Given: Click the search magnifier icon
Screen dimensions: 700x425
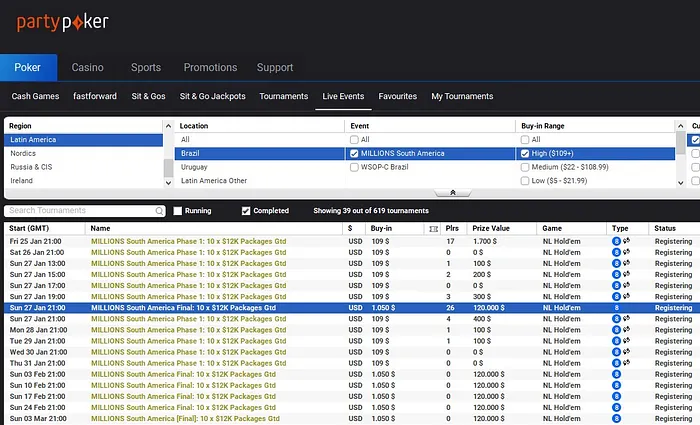Looking at the screenshot, I should tap(160, 211).
